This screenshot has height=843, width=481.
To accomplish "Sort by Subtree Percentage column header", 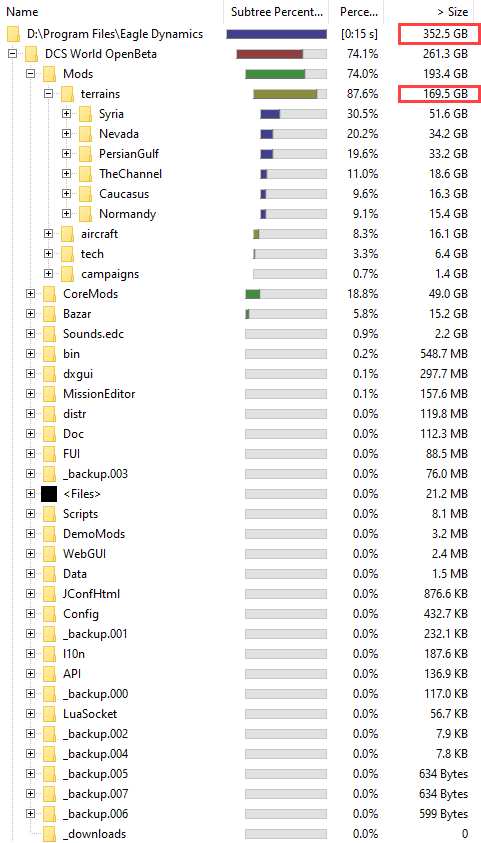I will pyautogui.click(x=277, y=11).
